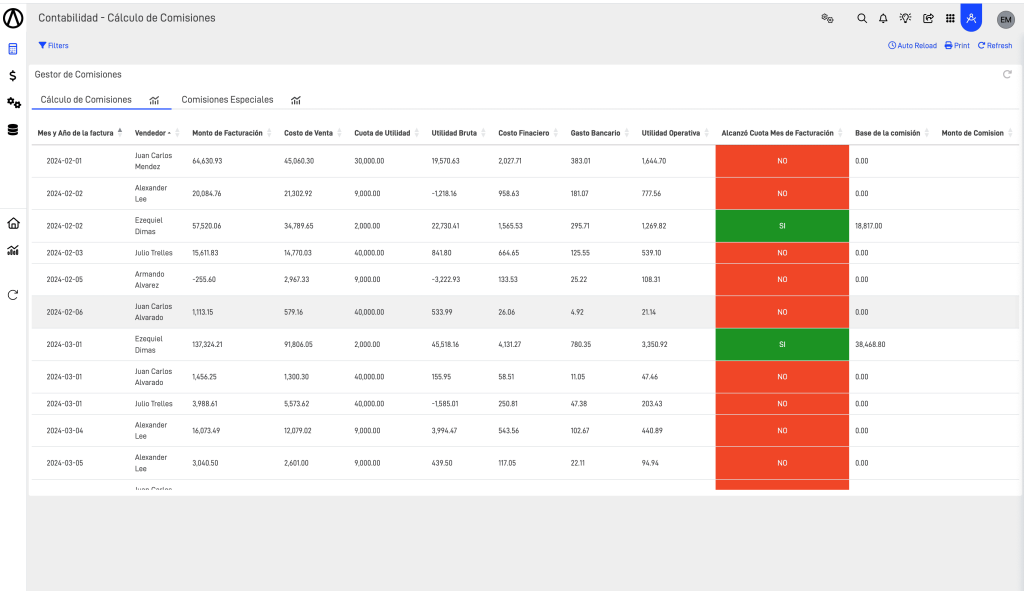
Task: Sort by Monto de Comision column
Action: pos(972,133)
